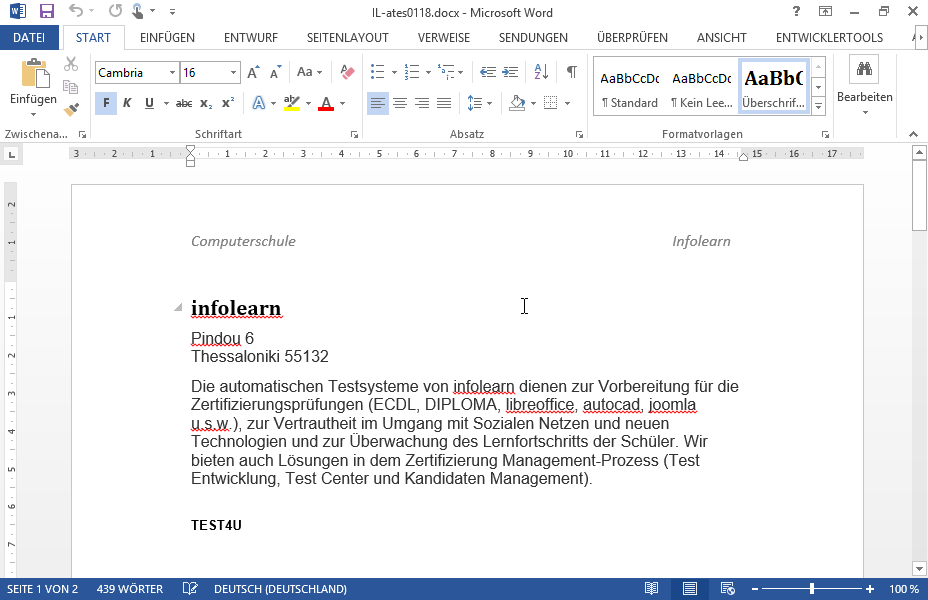Screen dimensions: 928x600
Task: Apply strikethrough formatting
Action: click(184, 104)
